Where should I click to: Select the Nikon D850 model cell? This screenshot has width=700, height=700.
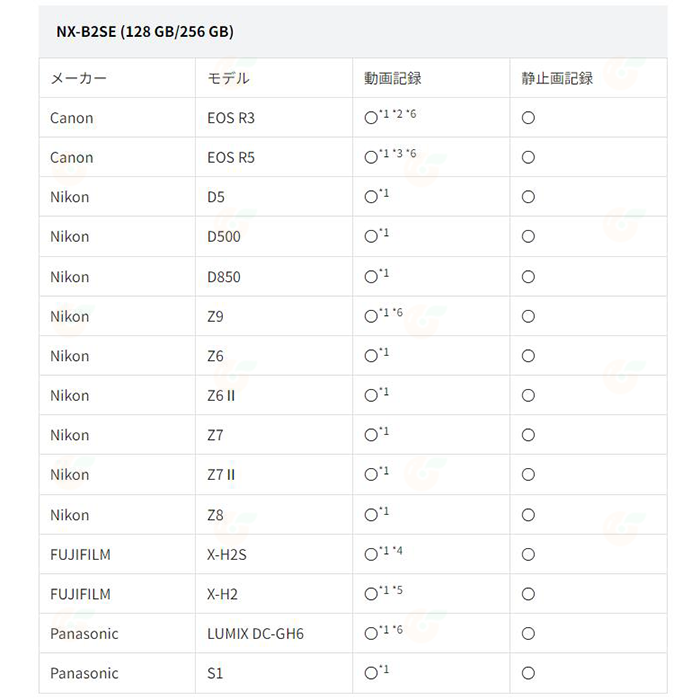pos(224,277)
